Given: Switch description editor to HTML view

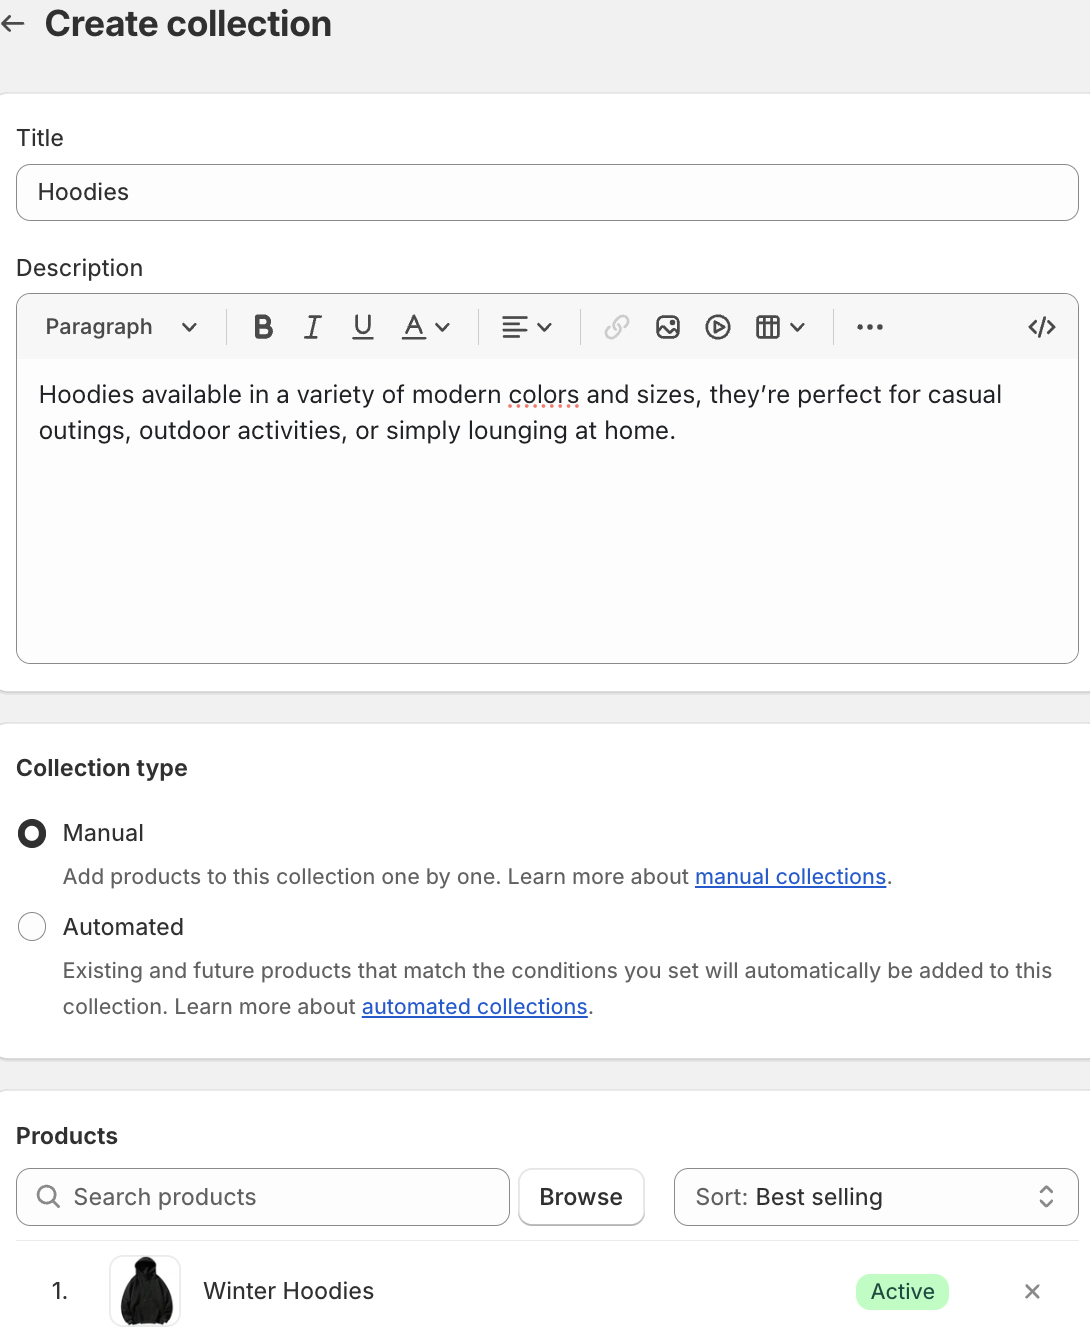Looking at the screenshot, I should [1042, 327].
